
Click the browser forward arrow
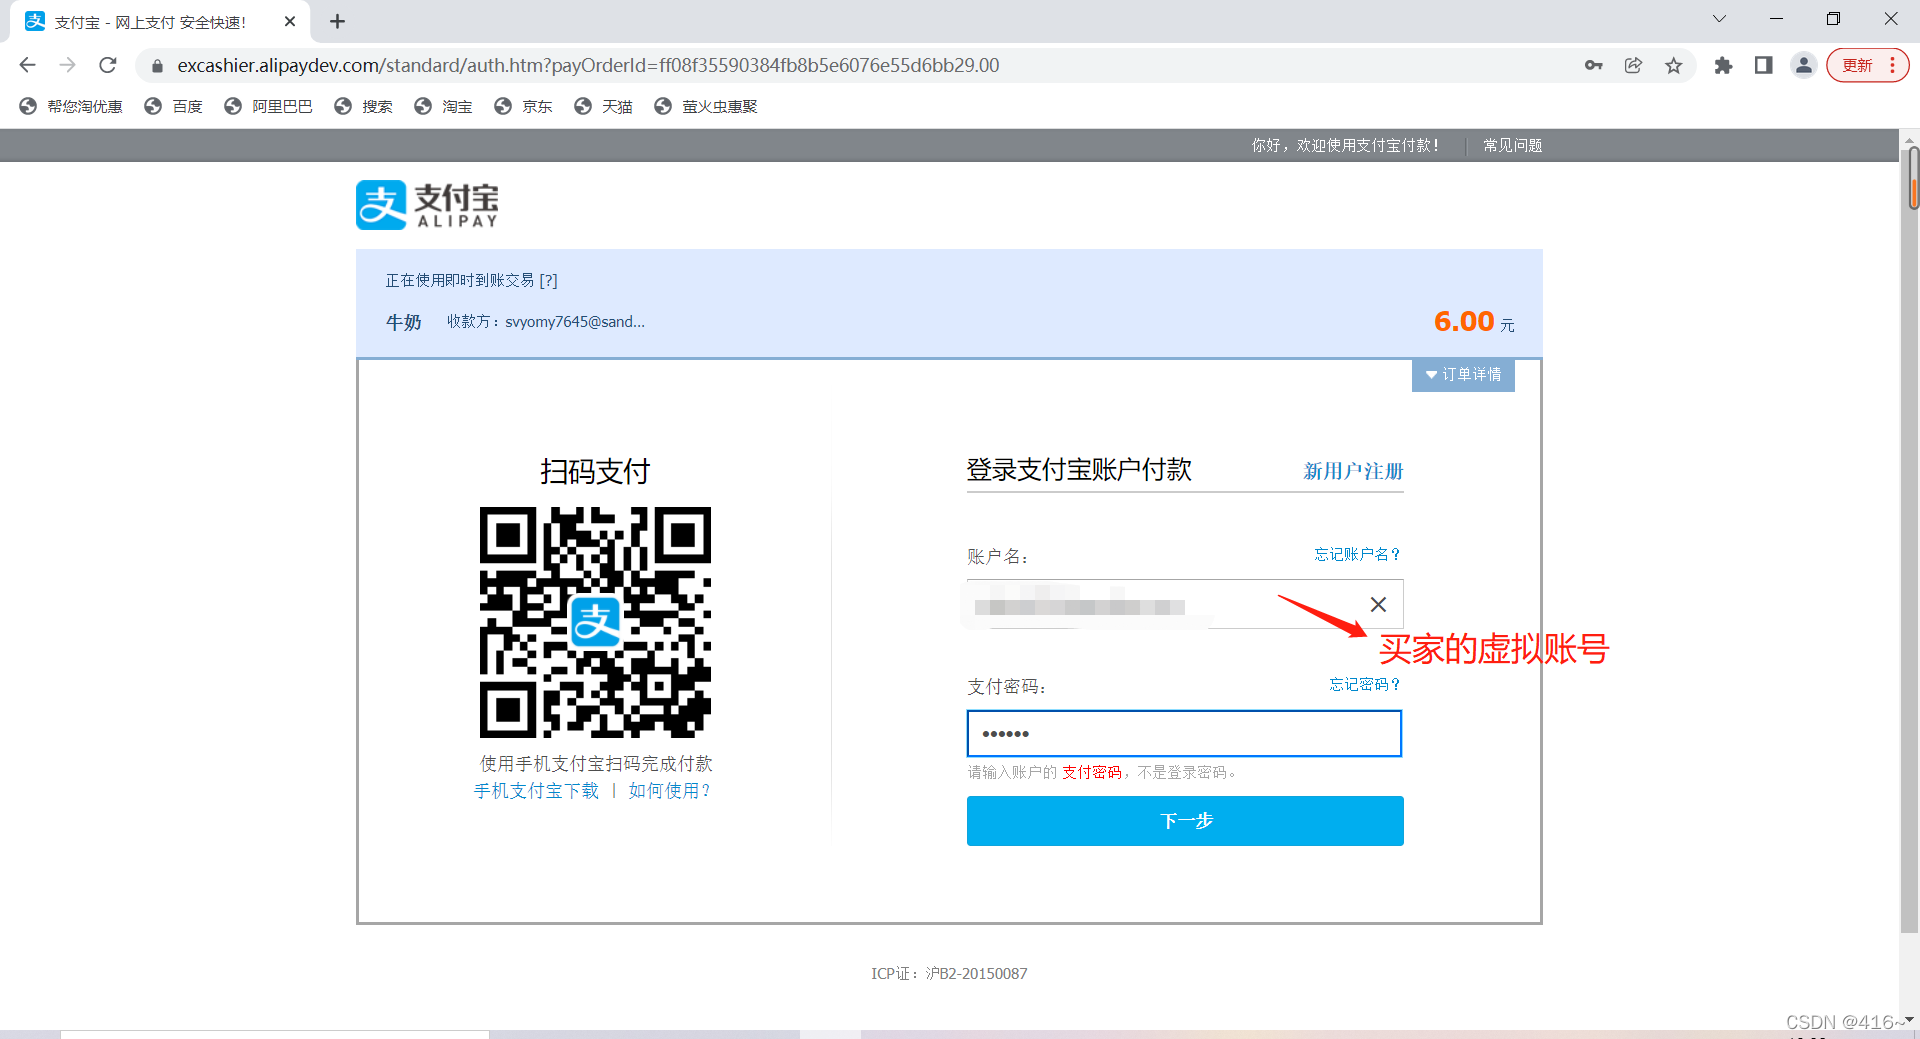(x=68, y=65)
